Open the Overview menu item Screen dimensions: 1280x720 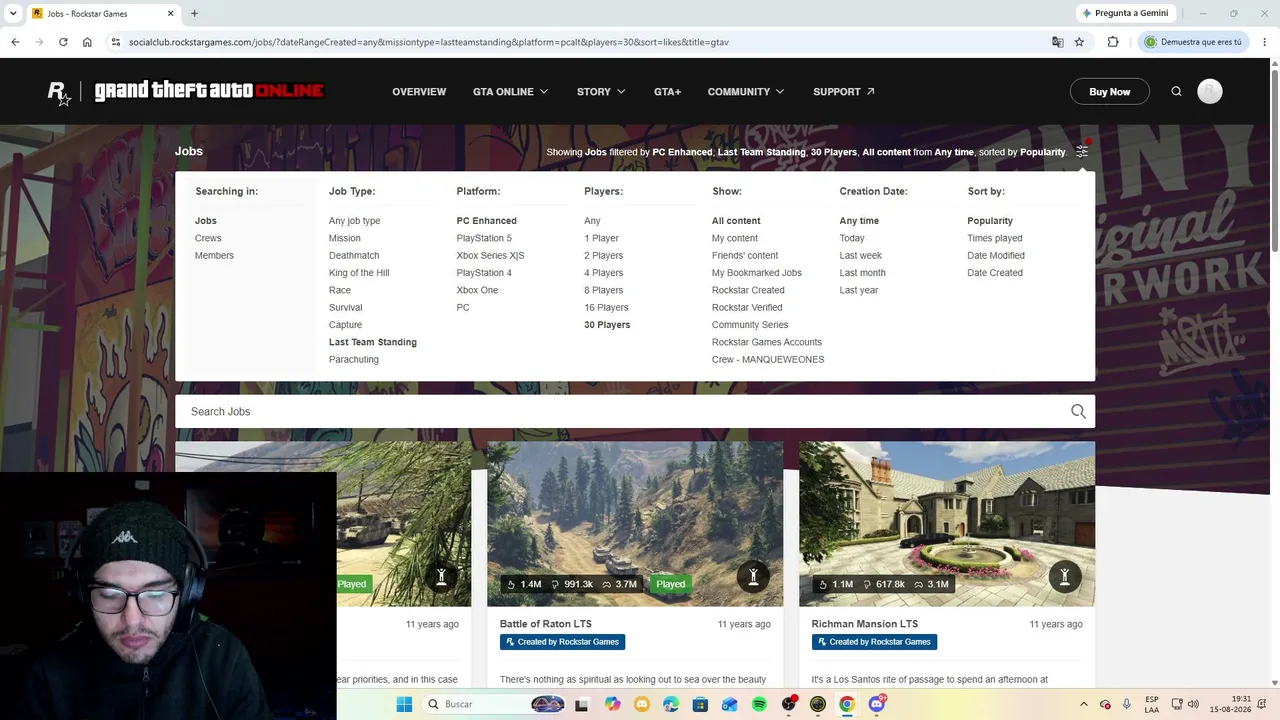(x=419, y=92)
